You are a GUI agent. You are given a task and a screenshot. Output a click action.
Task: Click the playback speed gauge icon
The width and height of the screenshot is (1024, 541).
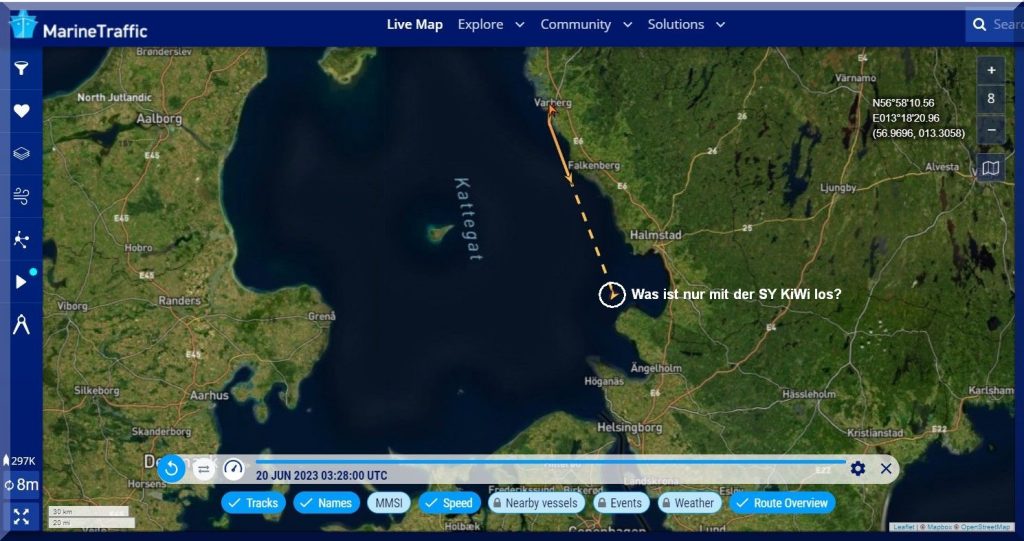233,468
